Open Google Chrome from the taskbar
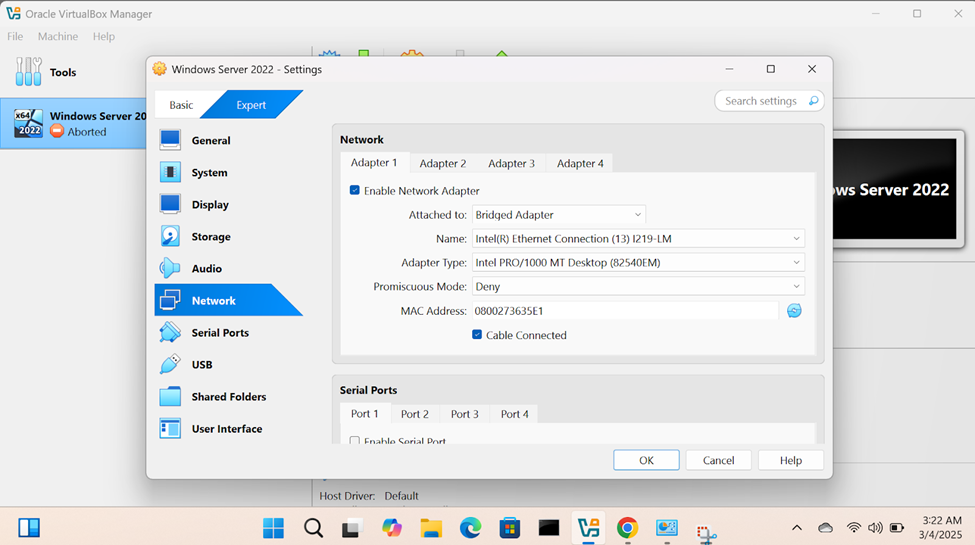 pyautogui.click(x=627, y=528)
